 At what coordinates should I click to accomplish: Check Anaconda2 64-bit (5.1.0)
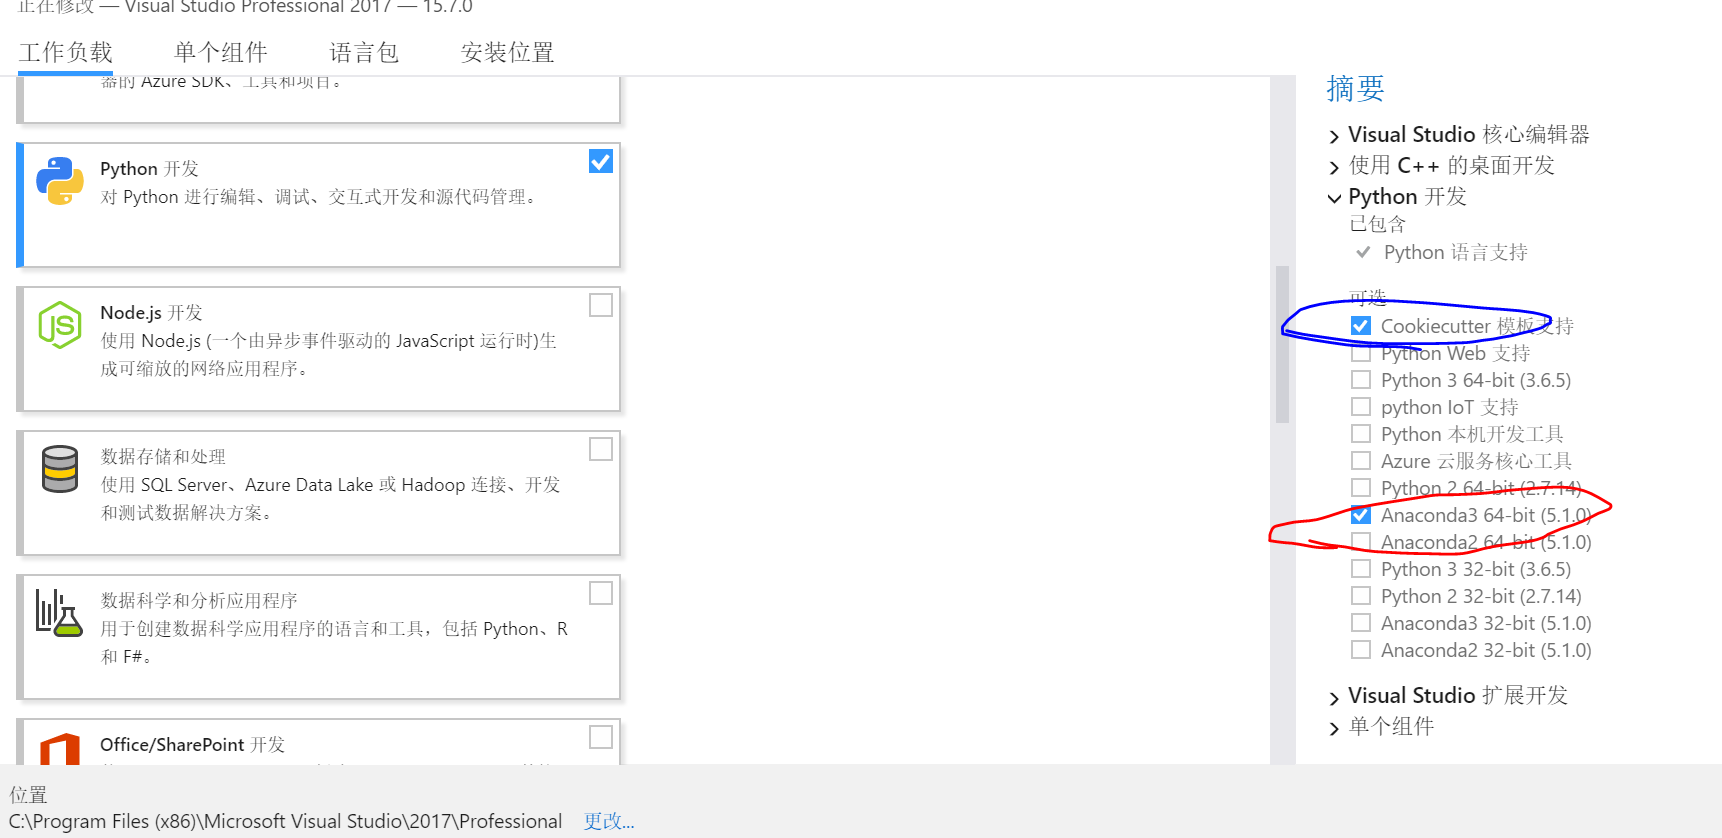pyautogui.click(x=1361, y=542)
